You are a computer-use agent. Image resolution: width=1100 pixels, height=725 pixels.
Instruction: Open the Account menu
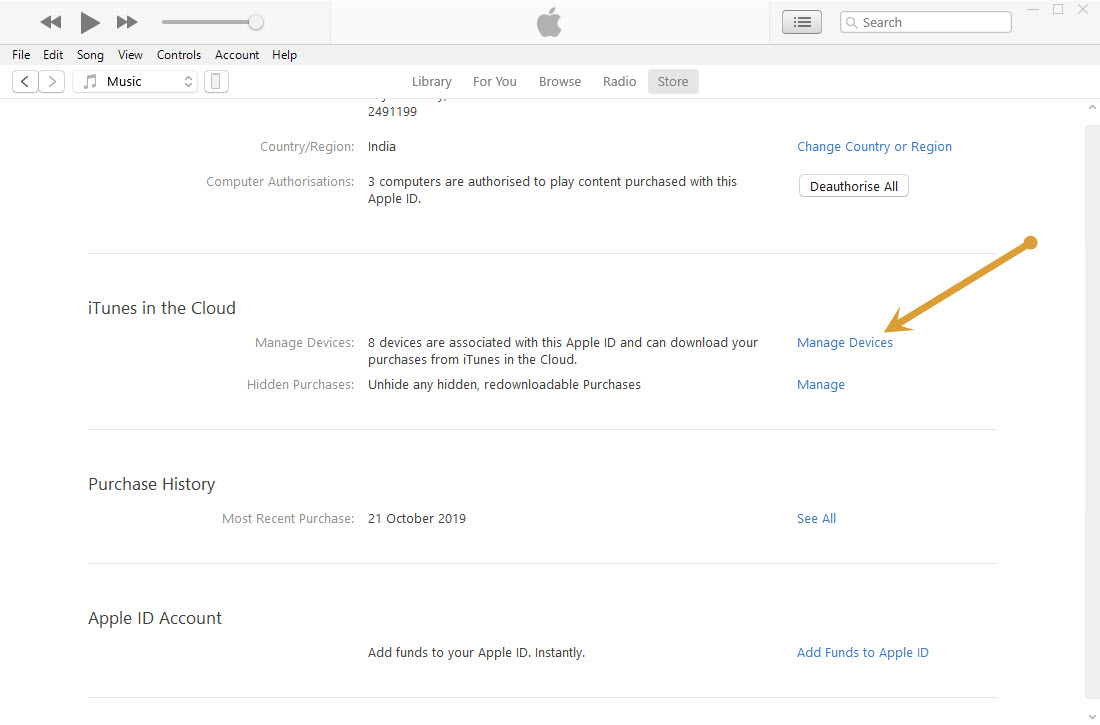236,55
